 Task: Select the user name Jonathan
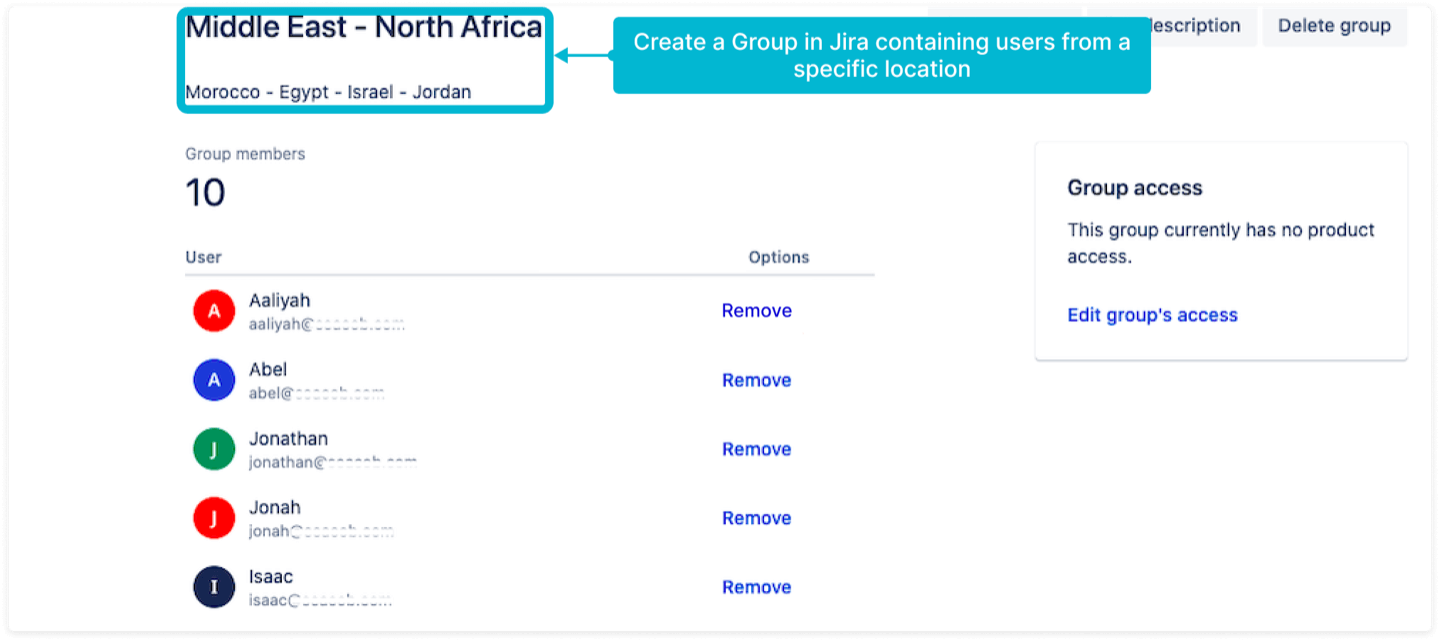[288, 439]
